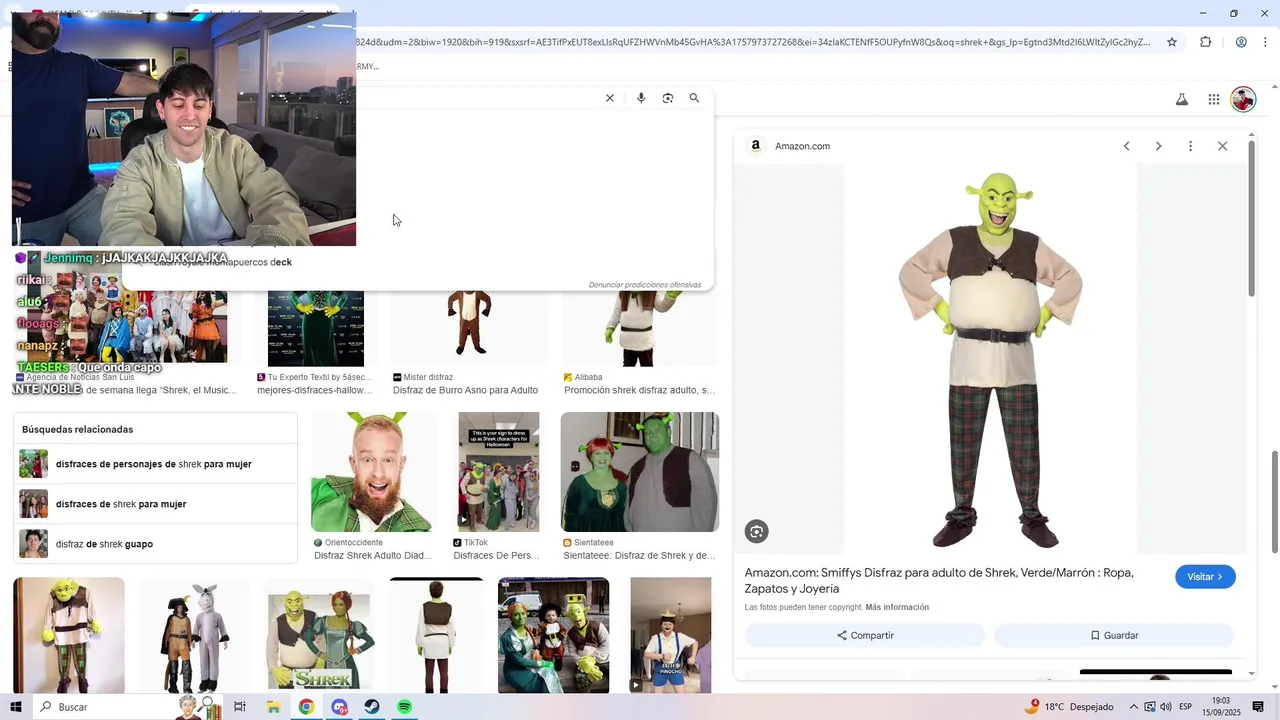Open Chrome extensions puzzle icon

pos(1205,42)
